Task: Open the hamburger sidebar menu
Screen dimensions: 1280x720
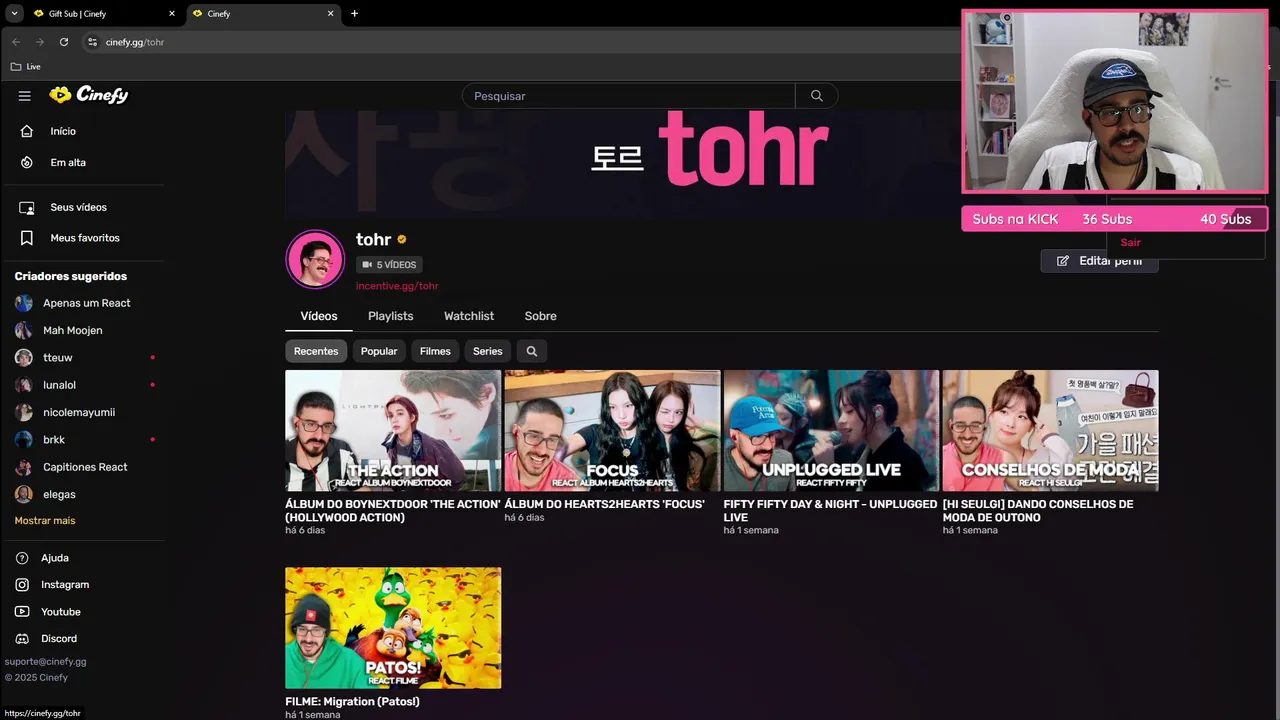Action: coord(25,96)
